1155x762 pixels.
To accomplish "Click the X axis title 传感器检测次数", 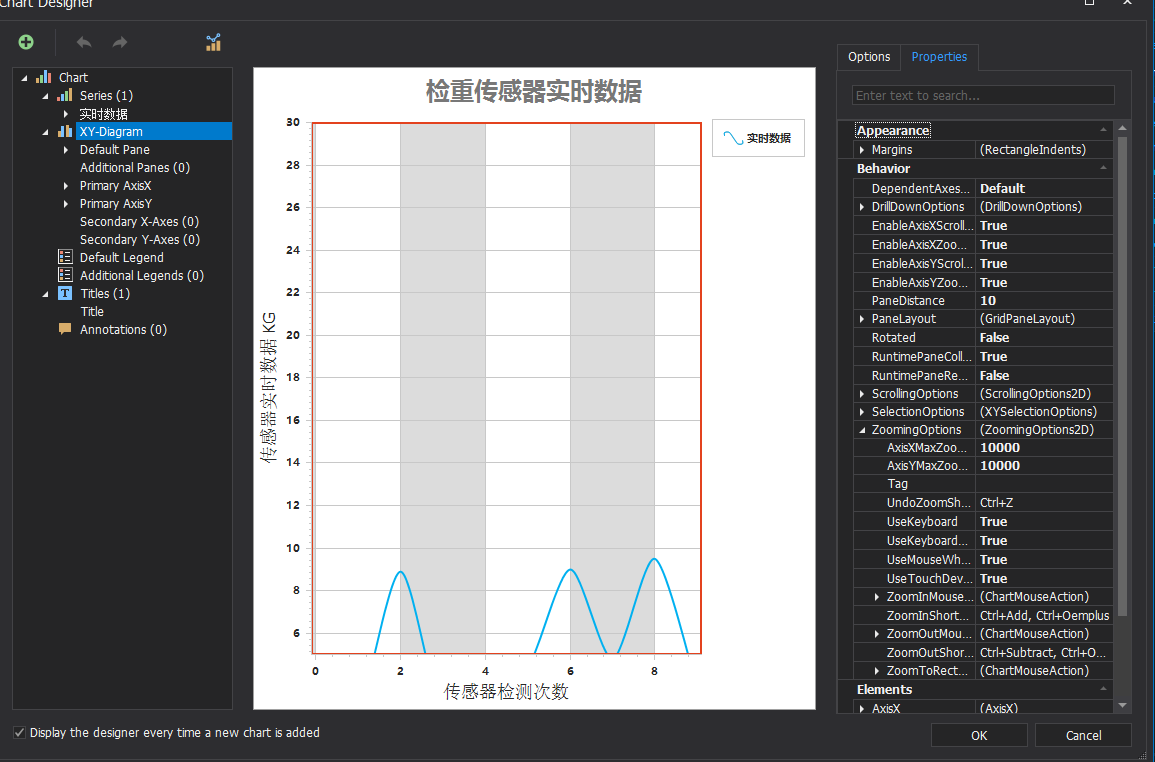I will point(506,691).
